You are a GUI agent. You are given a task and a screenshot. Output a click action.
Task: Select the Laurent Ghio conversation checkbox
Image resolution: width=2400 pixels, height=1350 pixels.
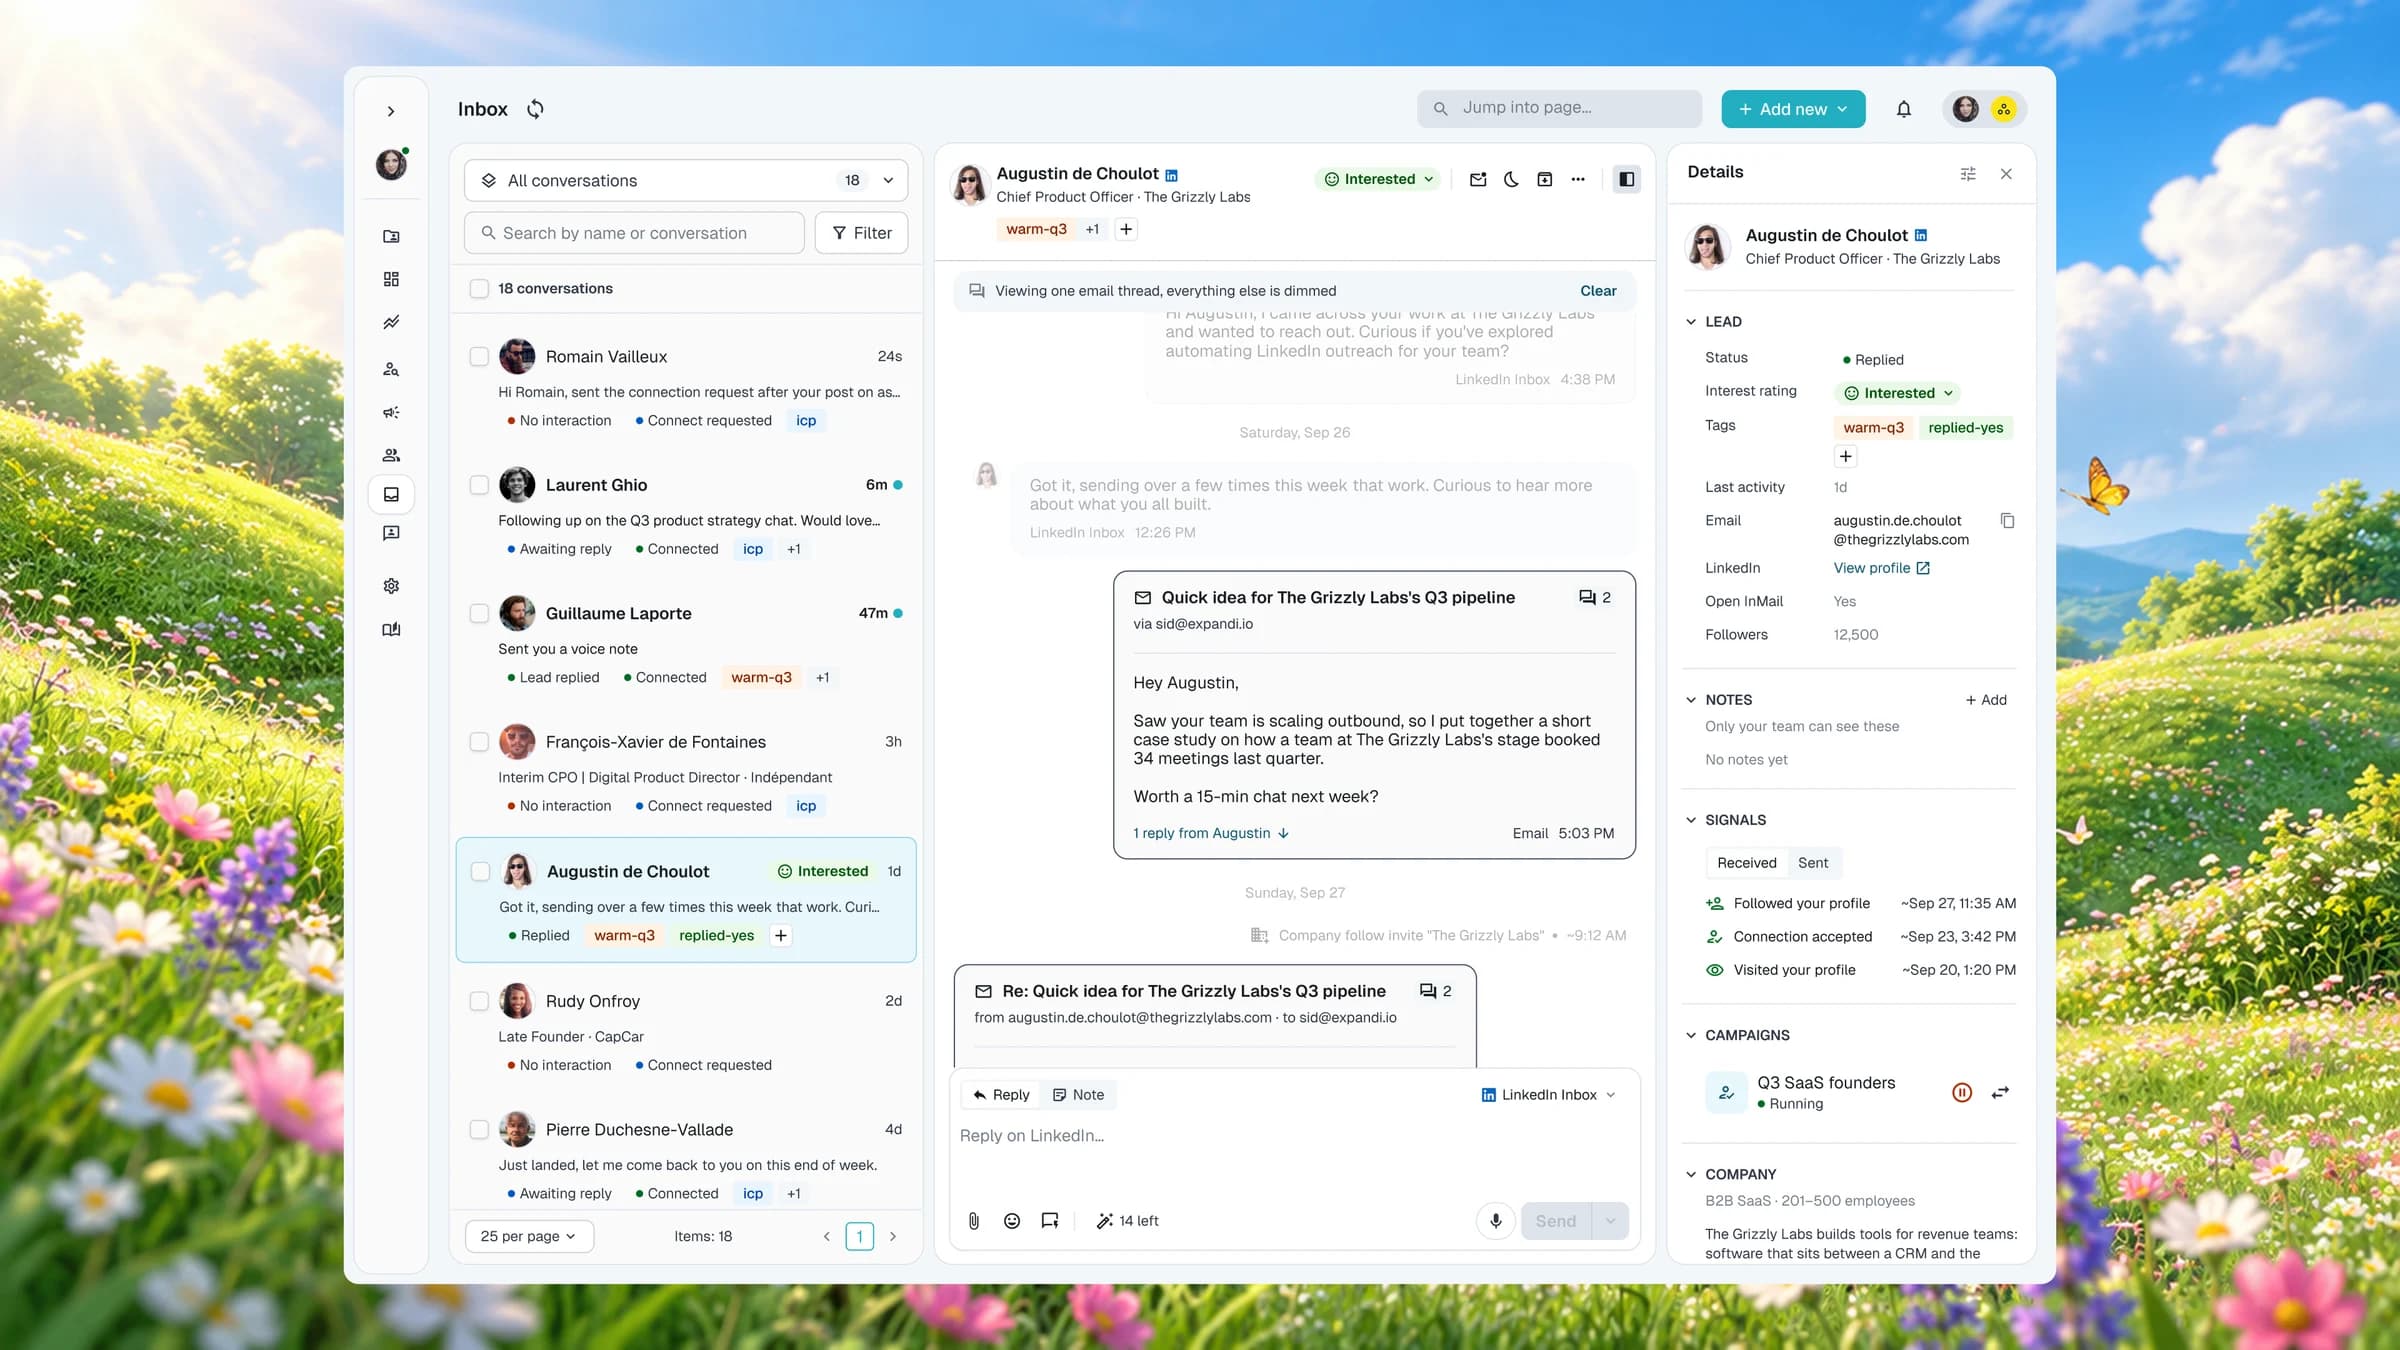tap(479, 485)
